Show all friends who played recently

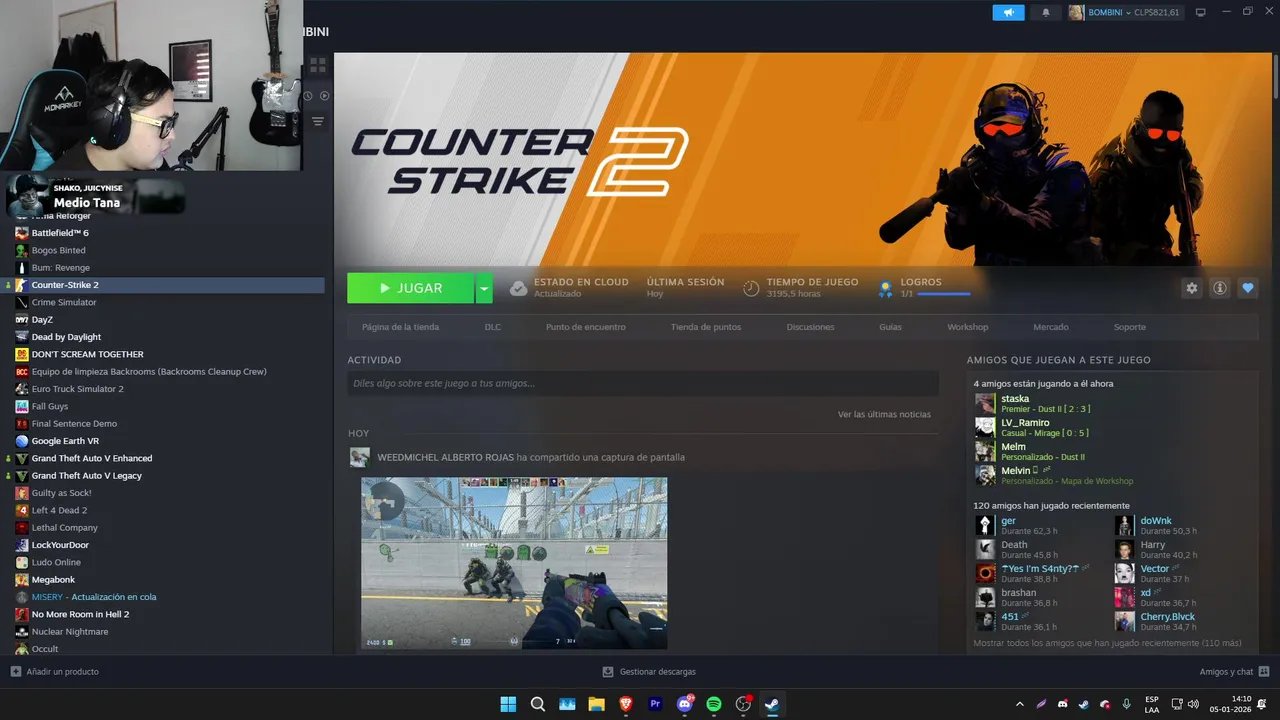point(1107,643)
